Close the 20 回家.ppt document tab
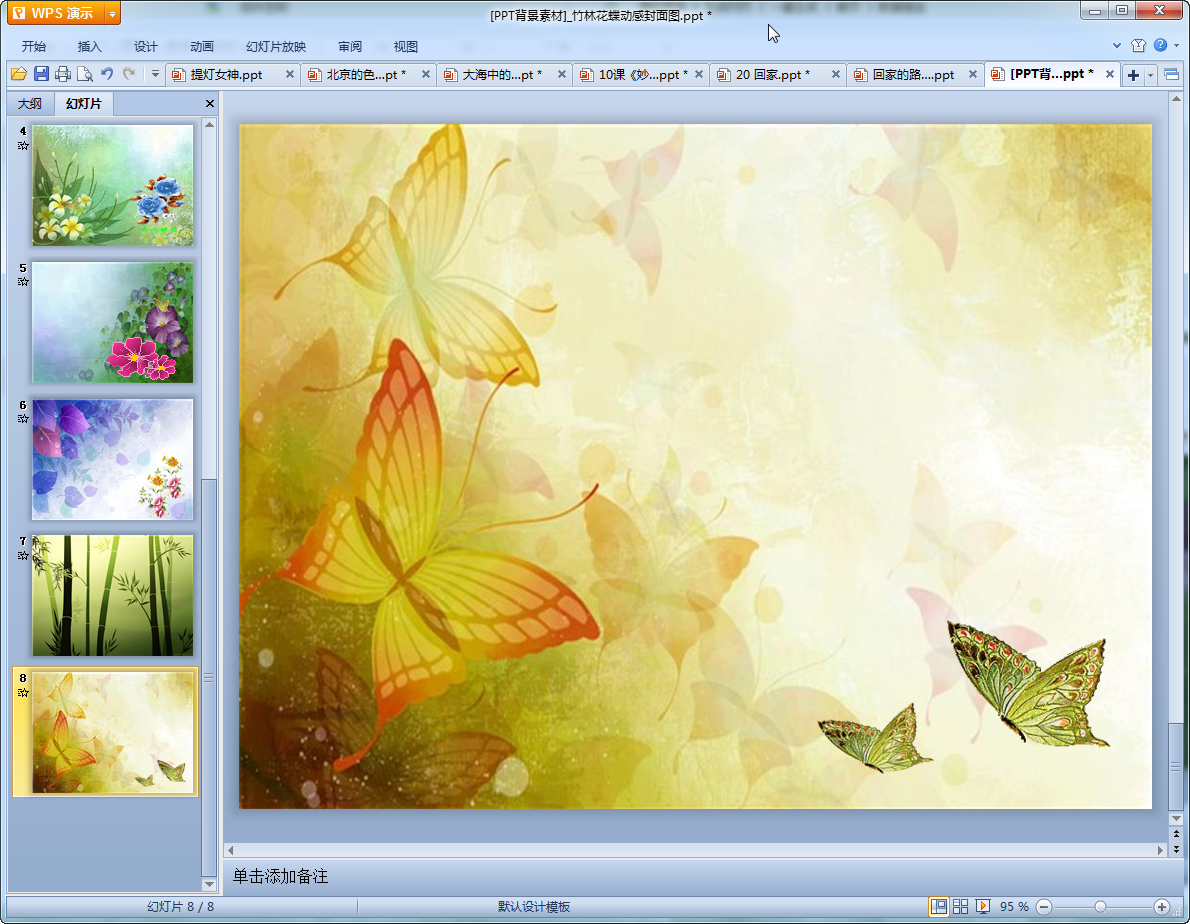This screenshot has height=924, width=1190. tap(836, 74)
